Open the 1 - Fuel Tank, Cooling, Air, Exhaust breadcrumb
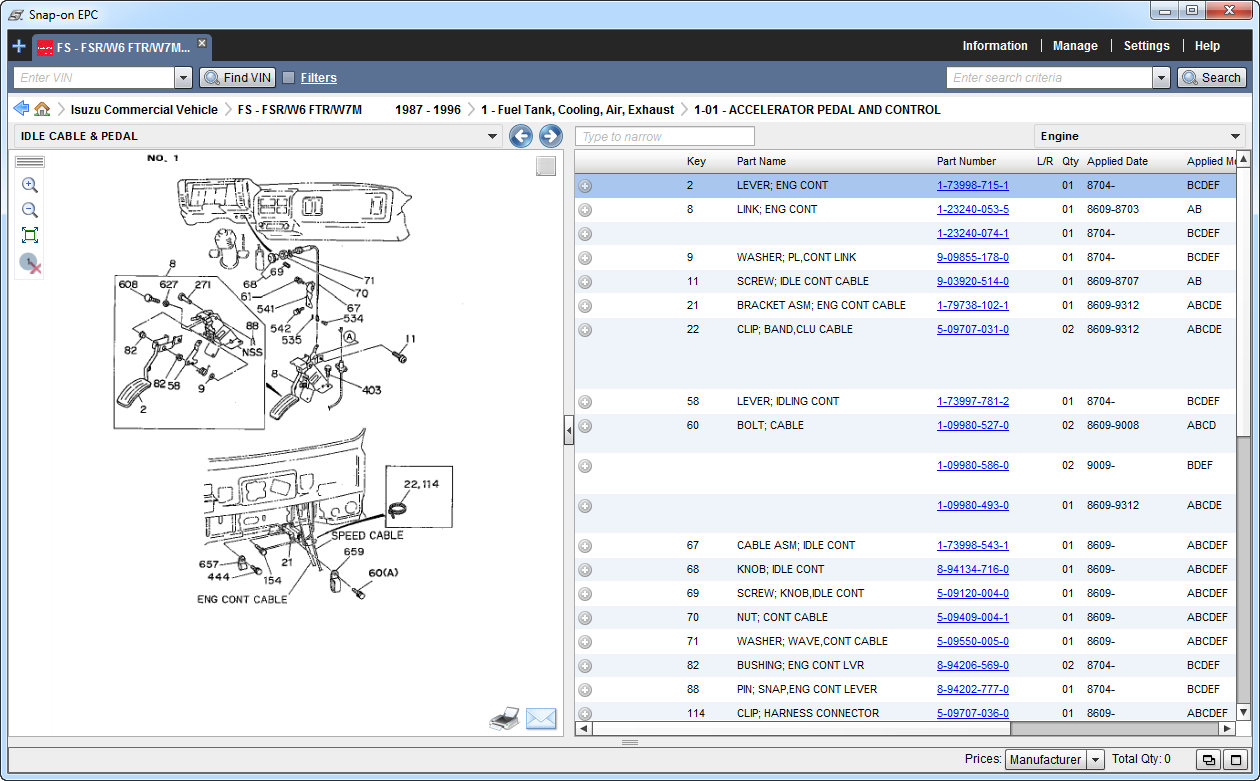Viewport: 1260px width, 781px height. (577, 110)
